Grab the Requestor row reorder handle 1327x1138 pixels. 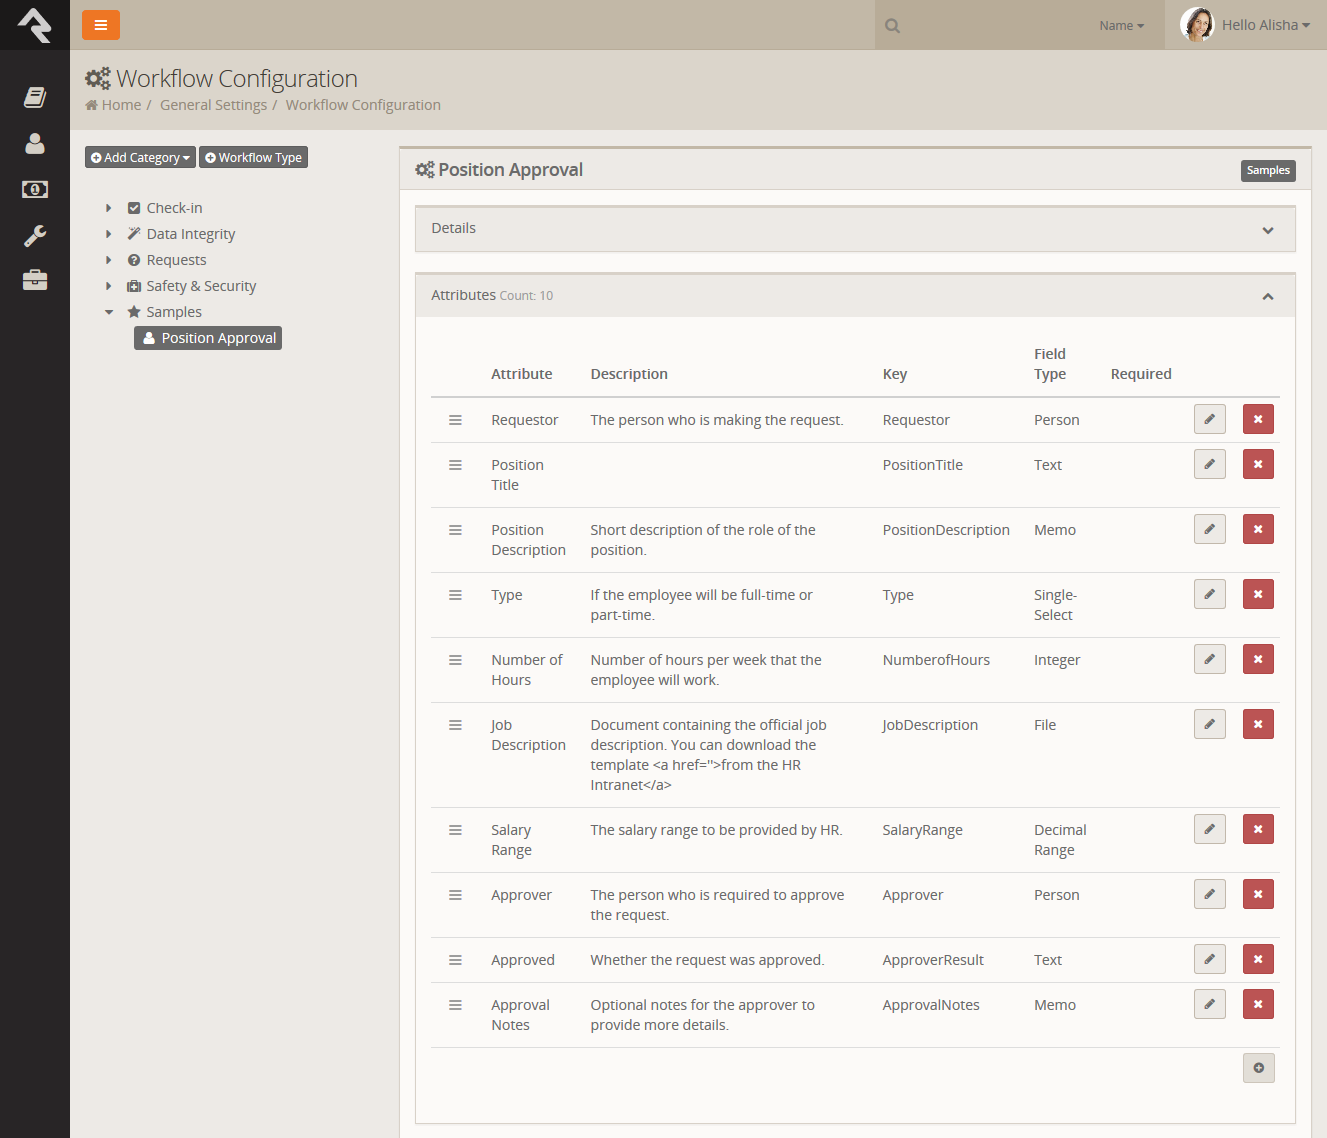455,420
